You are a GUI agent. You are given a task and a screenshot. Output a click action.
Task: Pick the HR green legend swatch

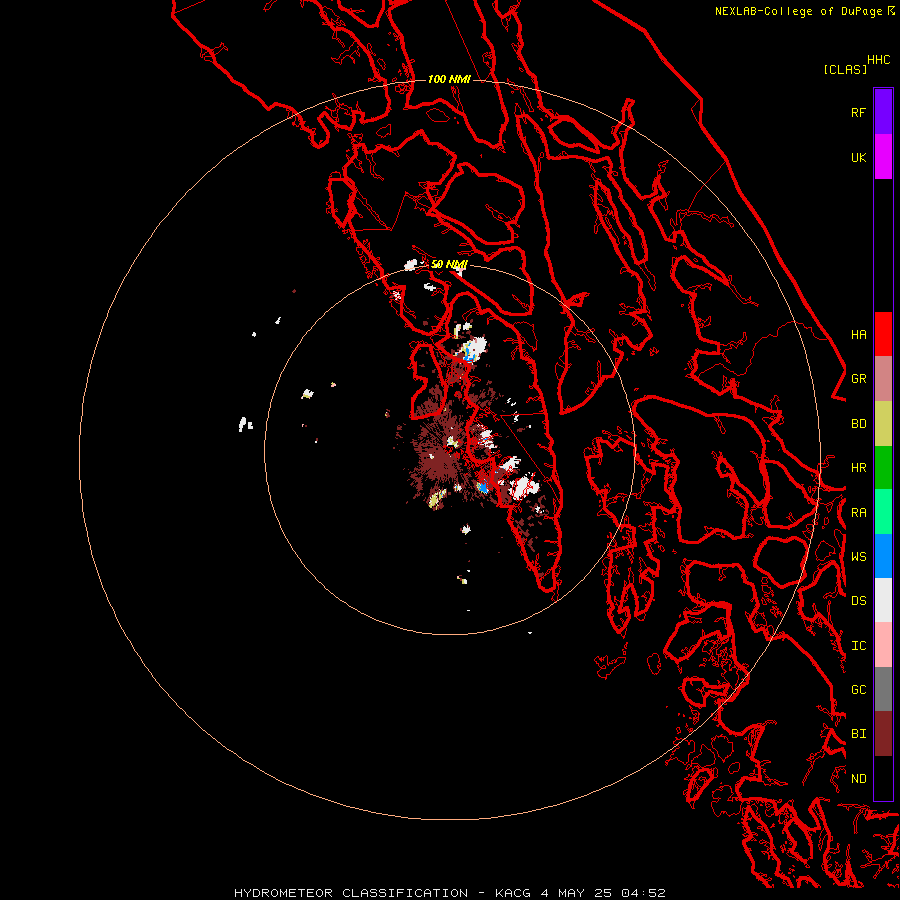[x=883, y=468]
